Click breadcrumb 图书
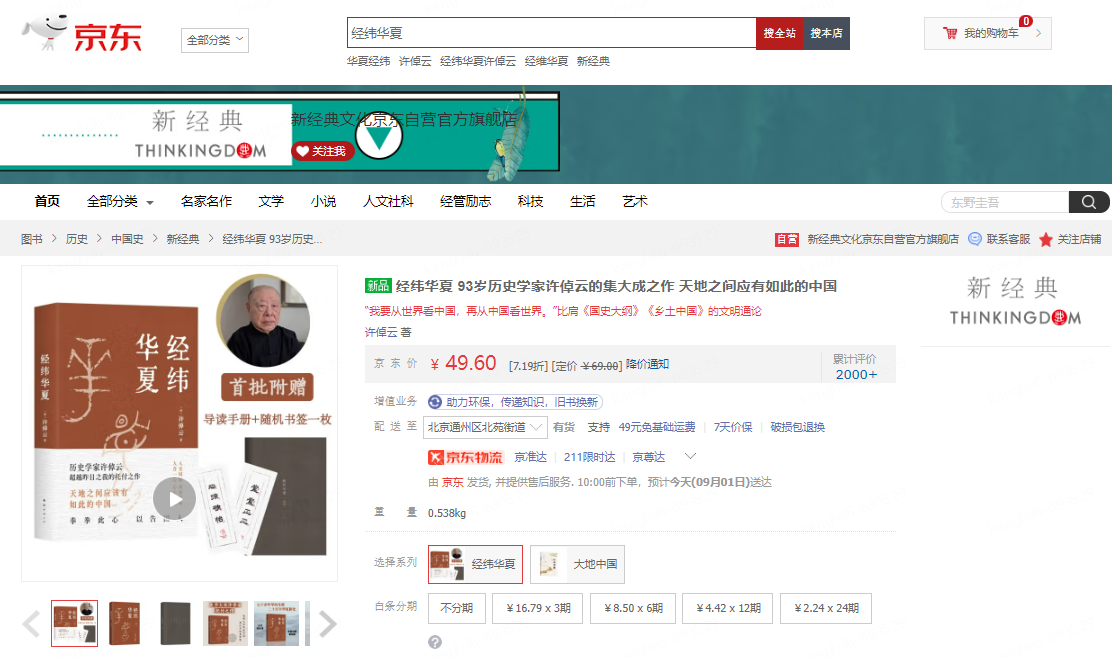The width and height of the screenshot is (1112, 658). 32,239
